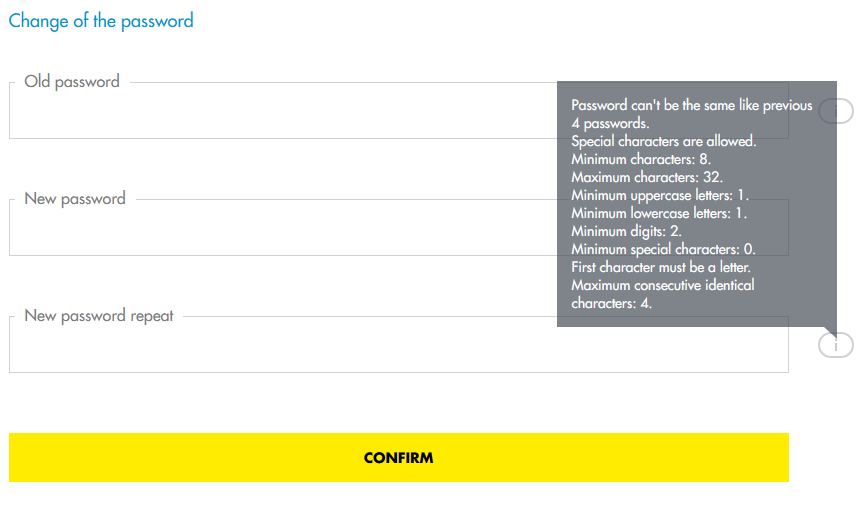Screen dimensions: 863x508
Task: Click the info icon beside Old password
Action: tap(836, 111)
